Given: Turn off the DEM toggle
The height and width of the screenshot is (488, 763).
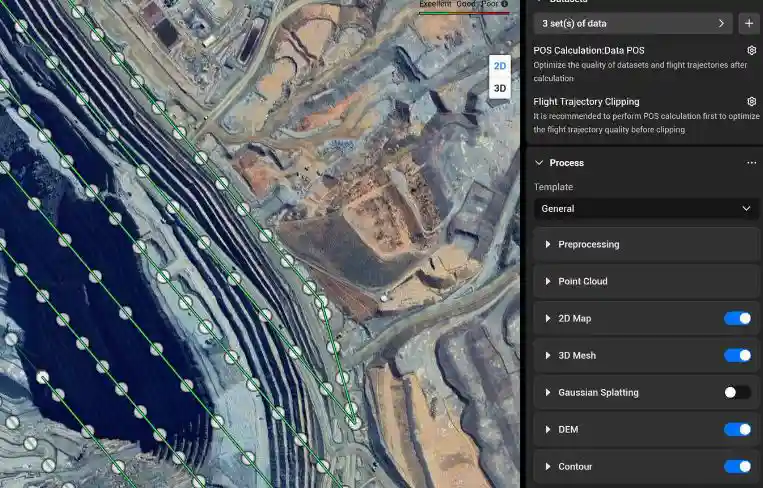Looking at the screenshot, I should click(737, 429).
